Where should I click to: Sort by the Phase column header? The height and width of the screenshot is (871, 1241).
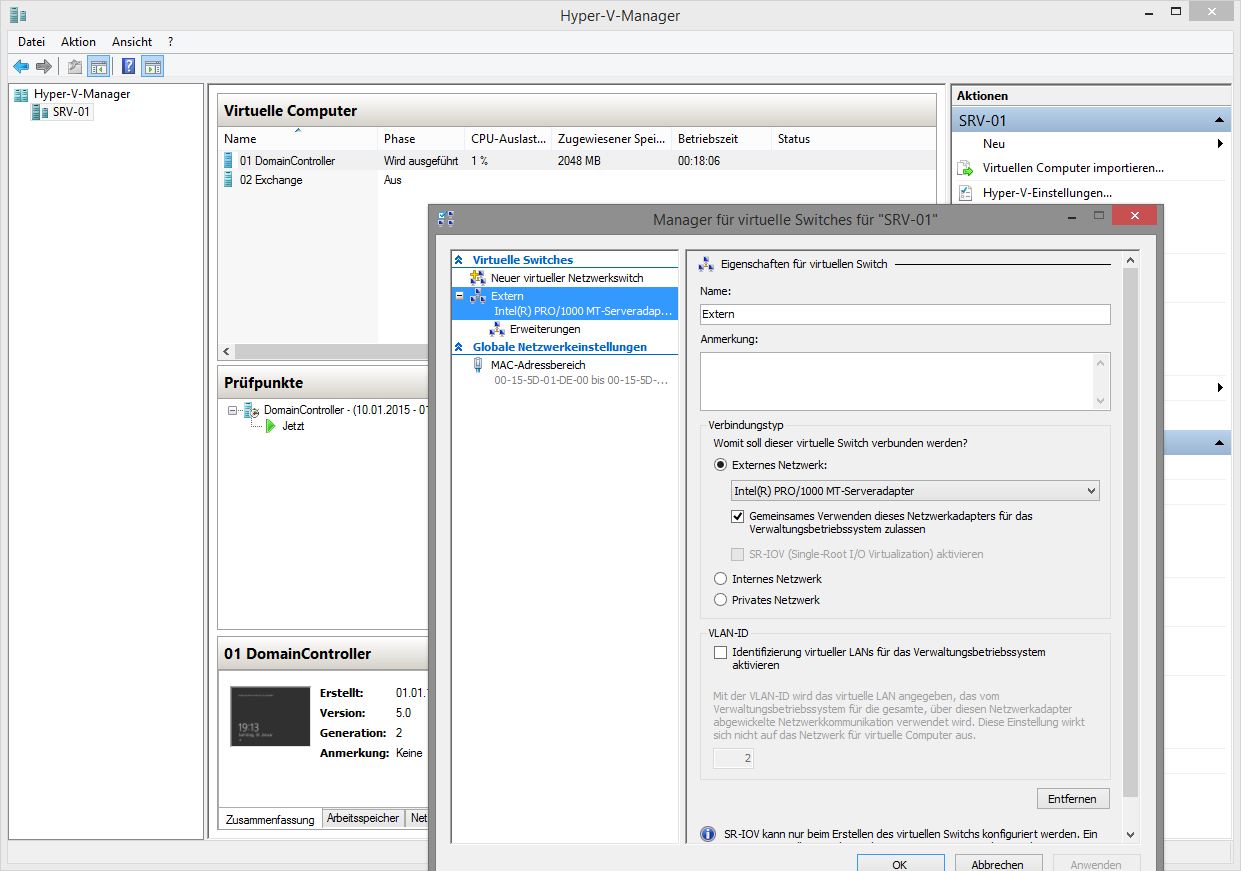pos(421,139)
